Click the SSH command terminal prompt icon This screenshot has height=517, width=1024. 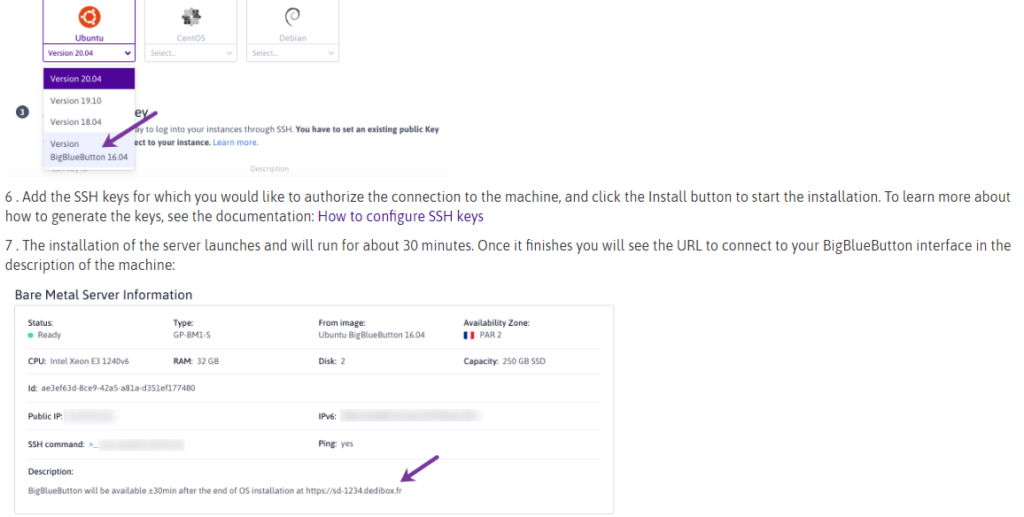(92, 443)
